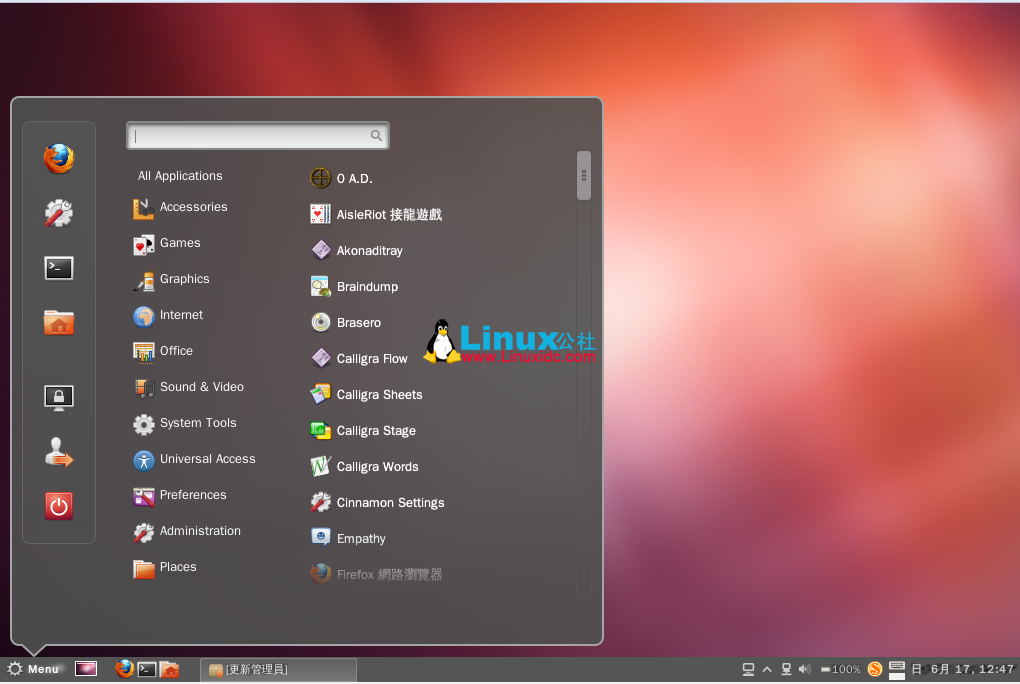Screen dimensions: 1020x684
Task: Open the clock showing 6月 17, 12:47
Action: click(x=963, y=669)
